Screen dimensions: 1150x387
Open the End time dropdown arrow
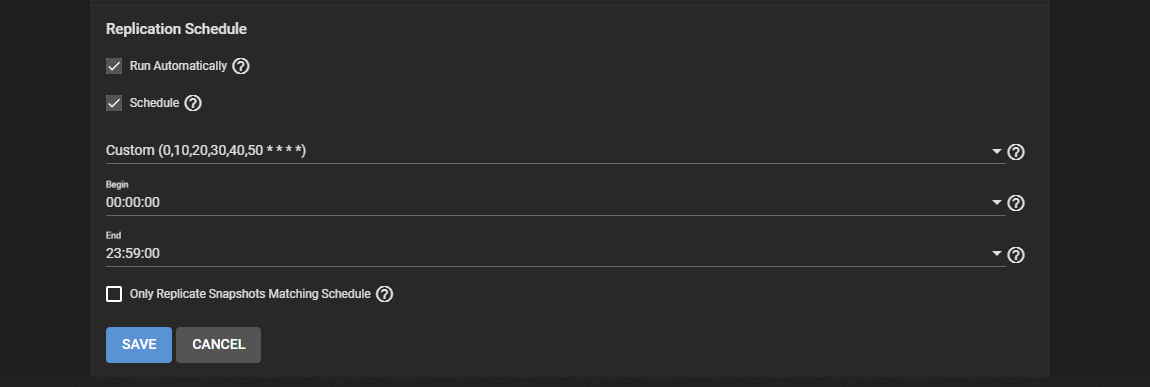coord(996,254)
